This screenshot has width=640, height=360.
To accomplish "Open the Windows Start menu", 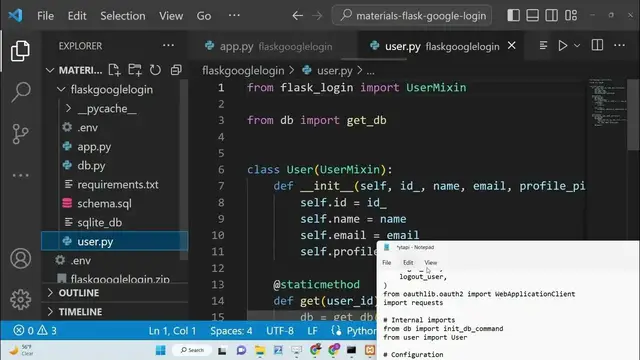I will click(x=161, y=350).
